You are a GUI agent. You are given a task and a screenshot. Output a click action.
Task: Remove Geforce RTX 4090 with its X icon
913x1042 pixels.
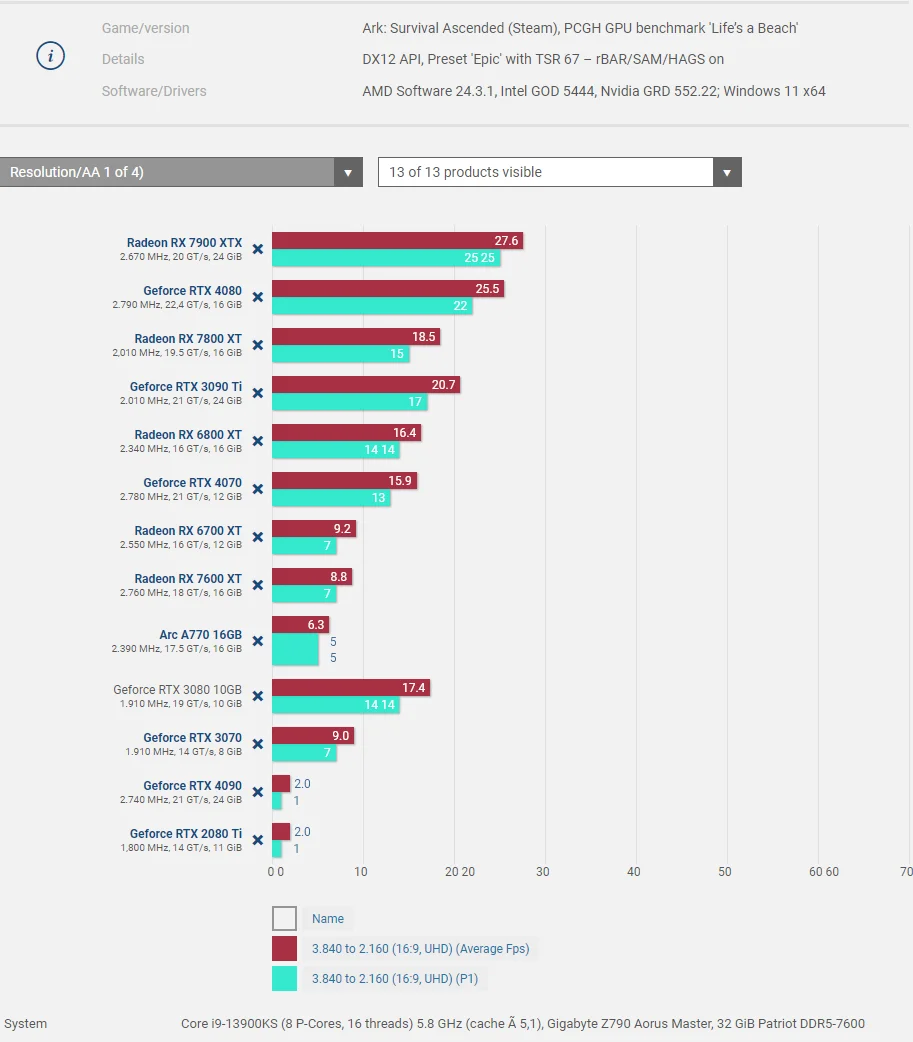258,792
